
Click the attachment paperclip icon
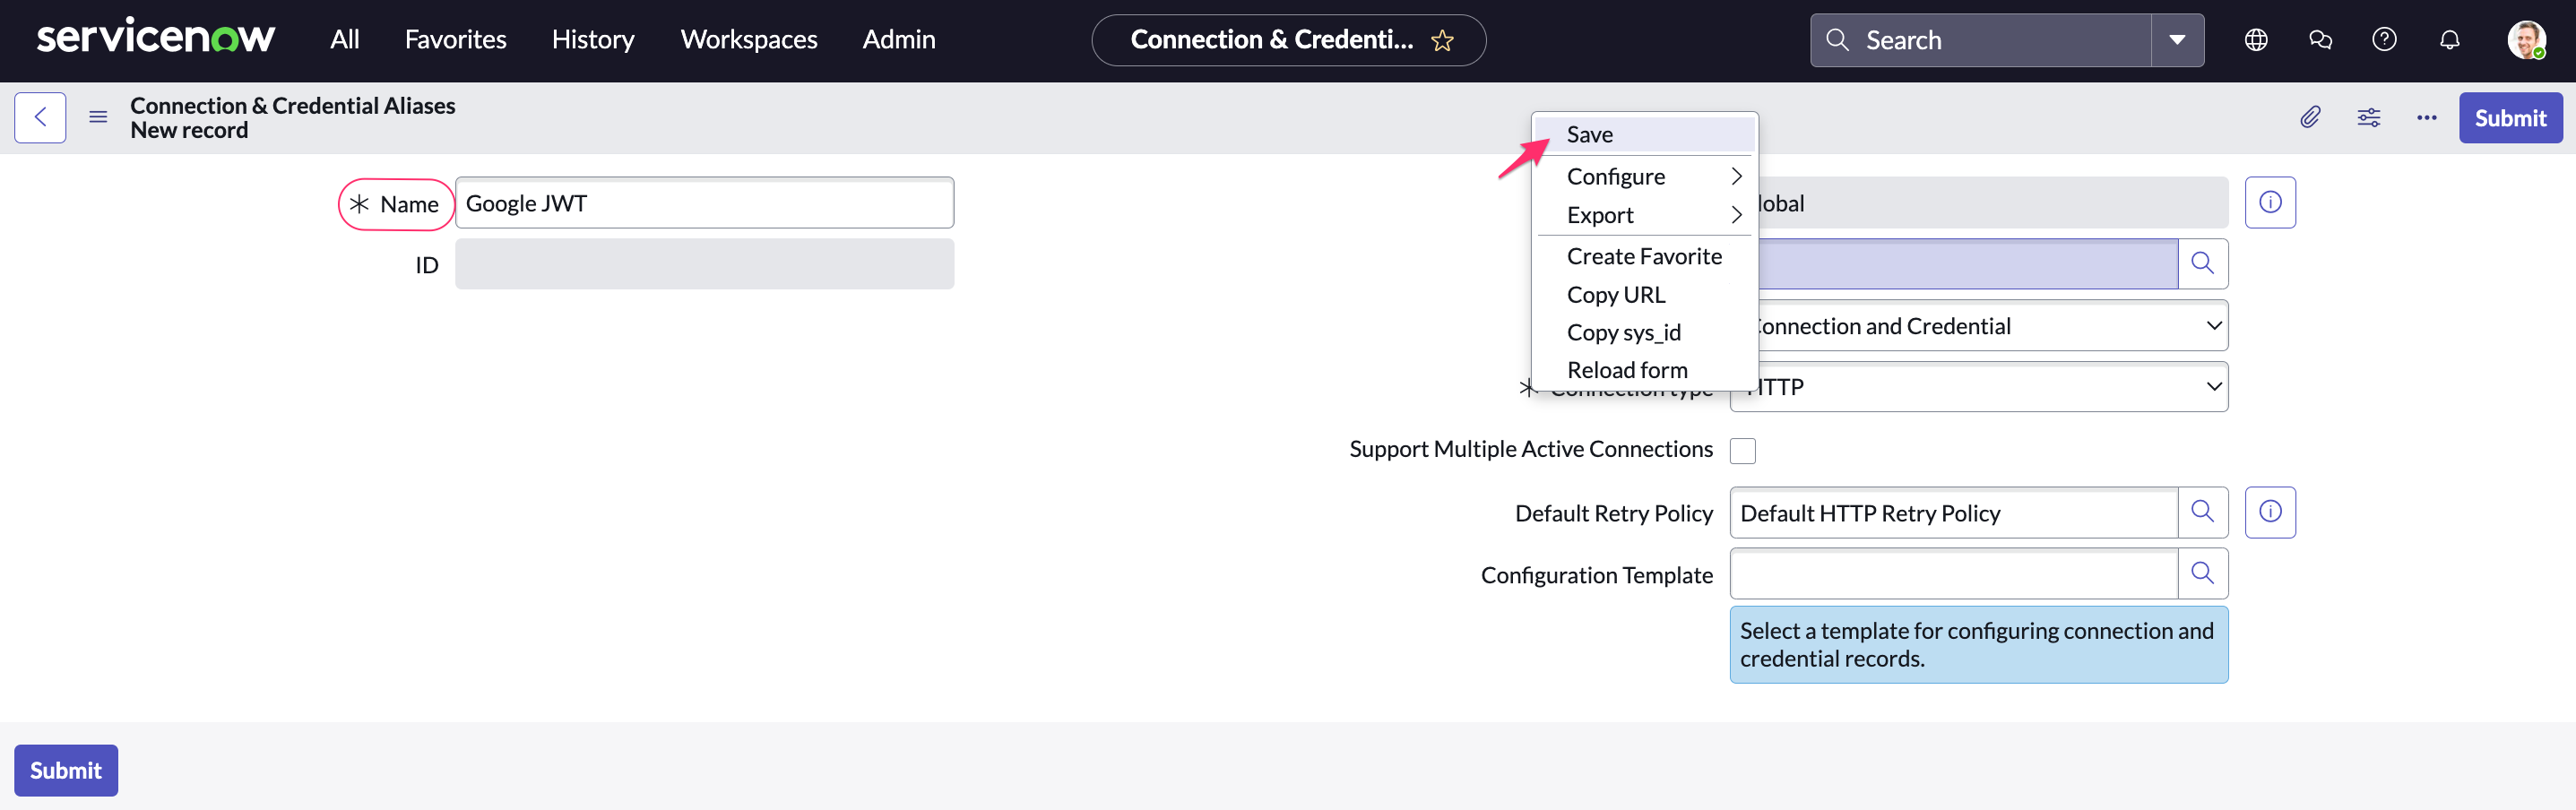point(2311,117)
